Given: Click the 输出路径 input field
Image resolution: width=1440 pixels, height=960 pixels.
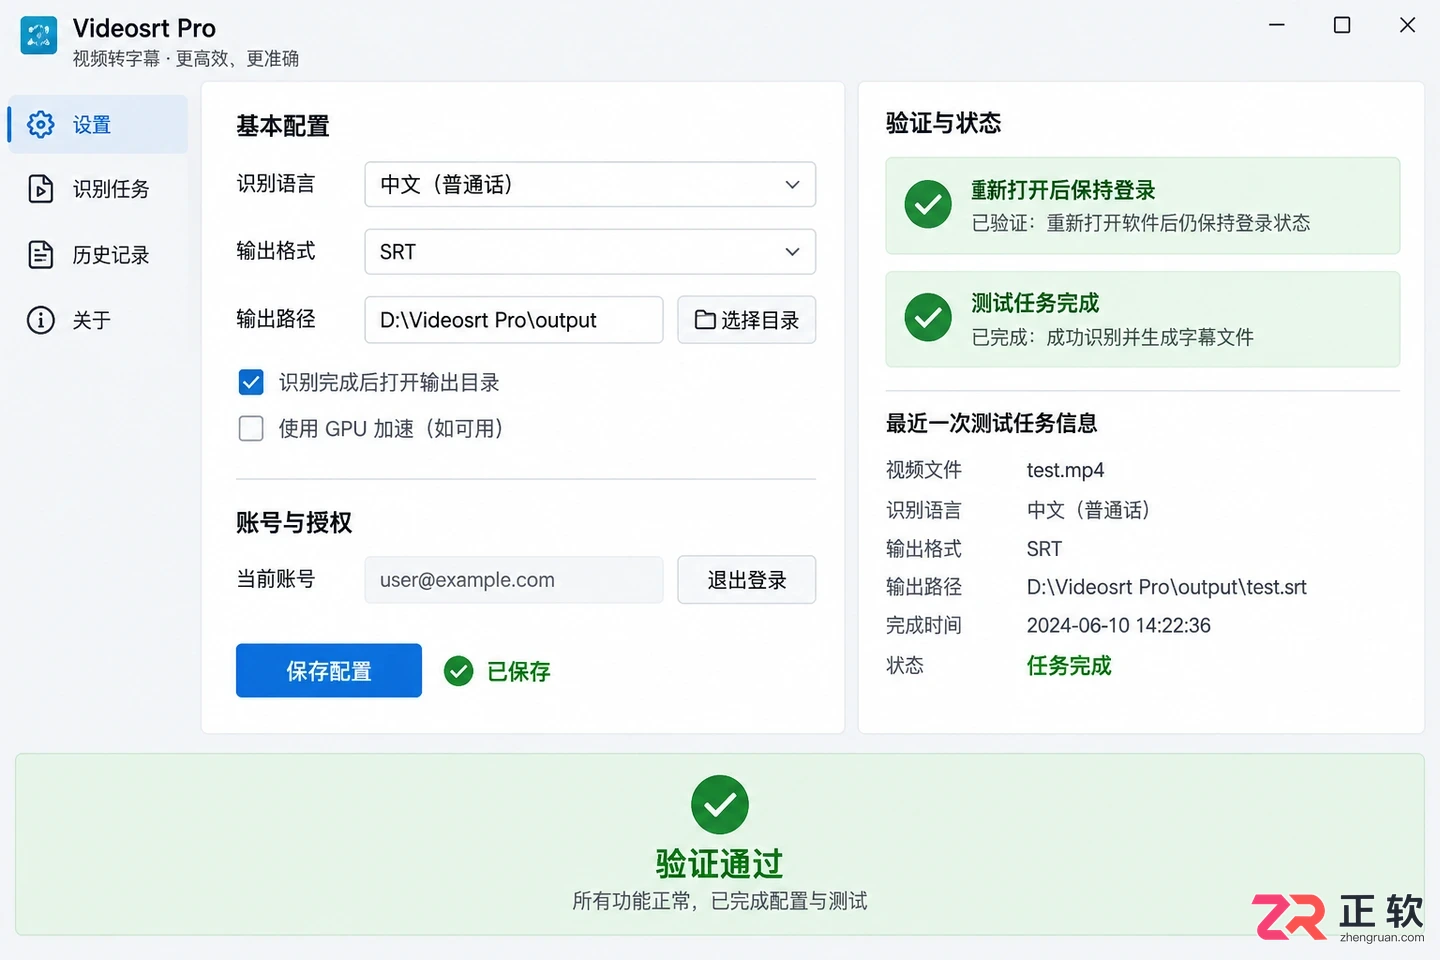Looking at the screenshot, I should (514, 320).
